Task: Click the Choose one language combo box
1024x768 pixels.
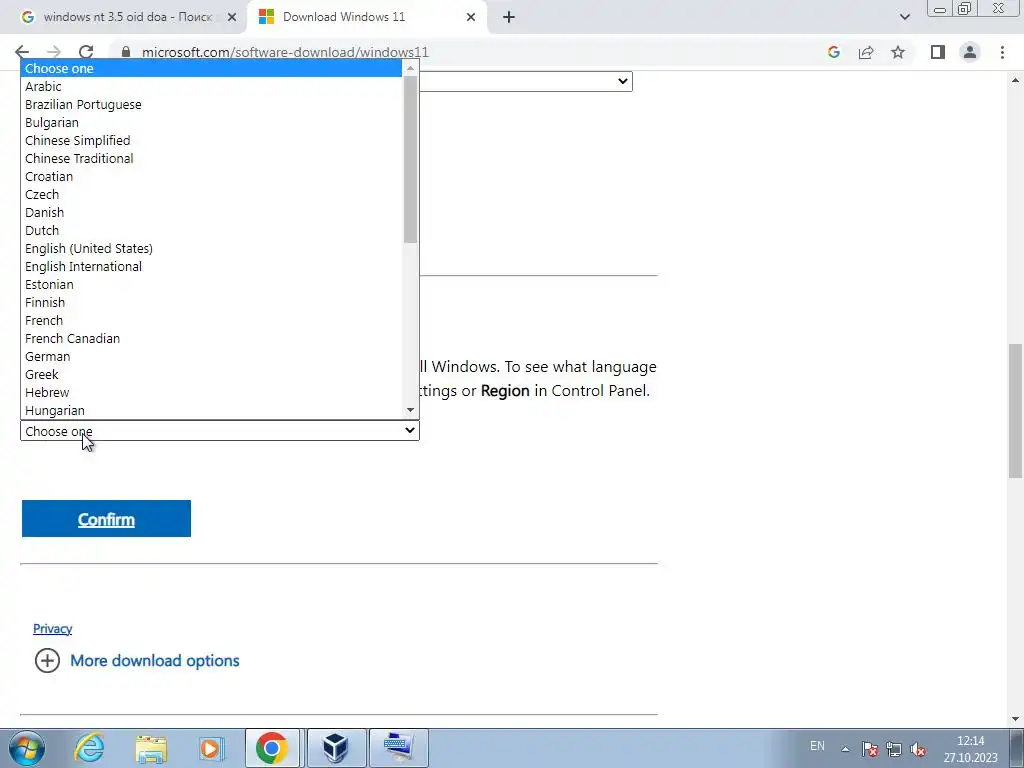Action: coord(220,431)
